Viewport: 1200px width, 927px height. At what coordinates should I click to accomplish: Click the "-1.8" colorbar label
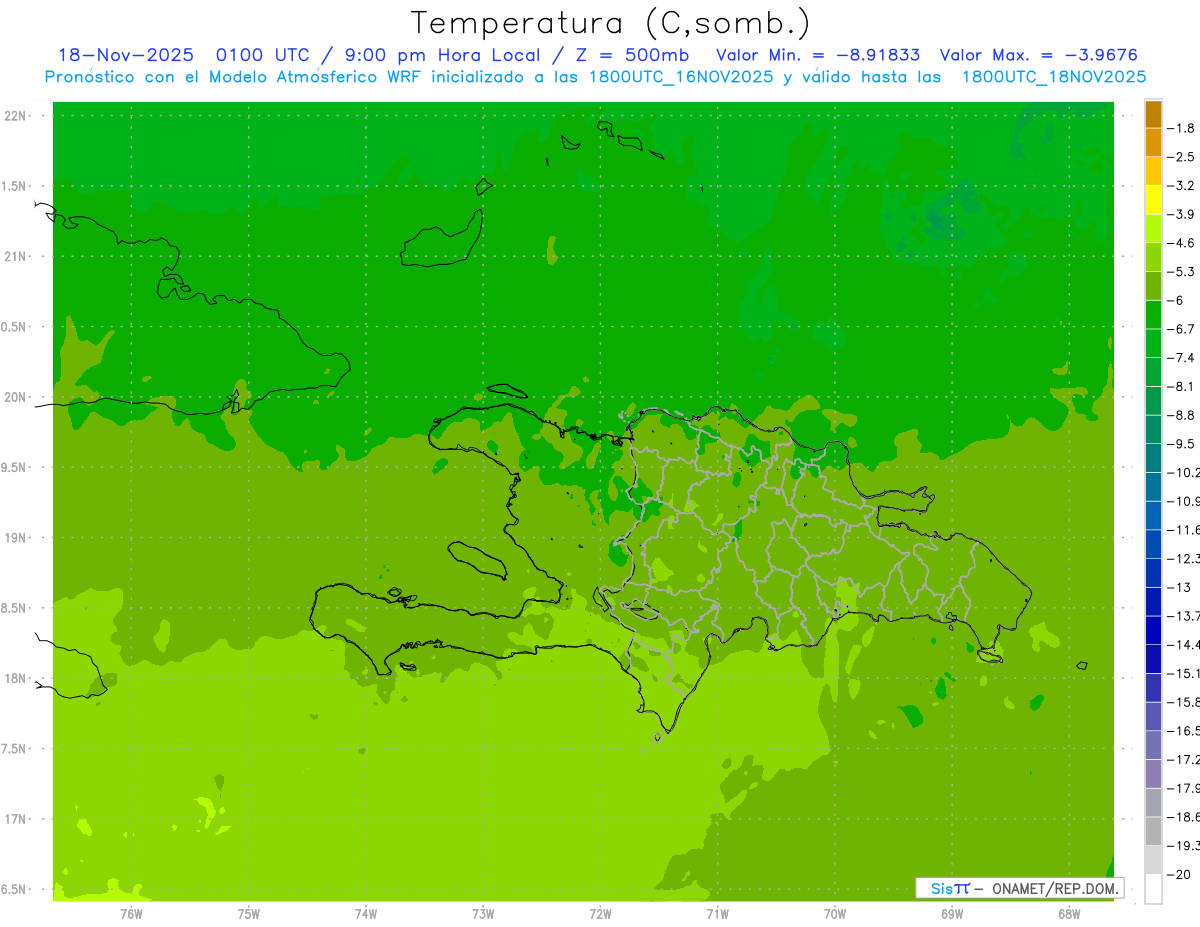pyautogui.click(x=1182, y=128)
